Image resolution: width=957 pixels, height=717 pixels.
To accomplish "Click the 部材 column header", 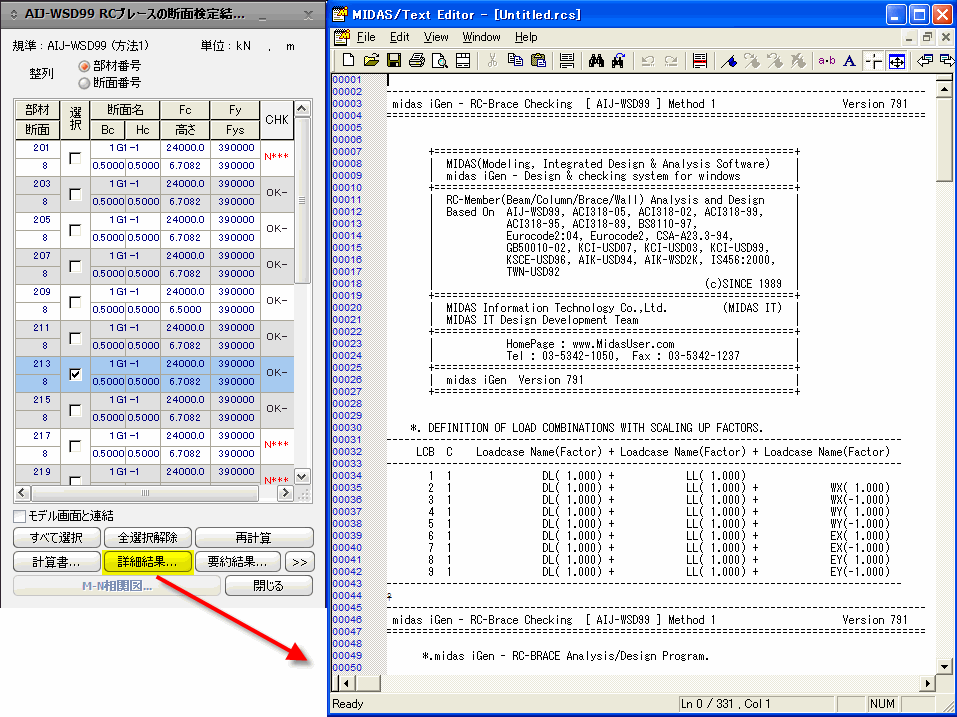I will click(37, 110).
